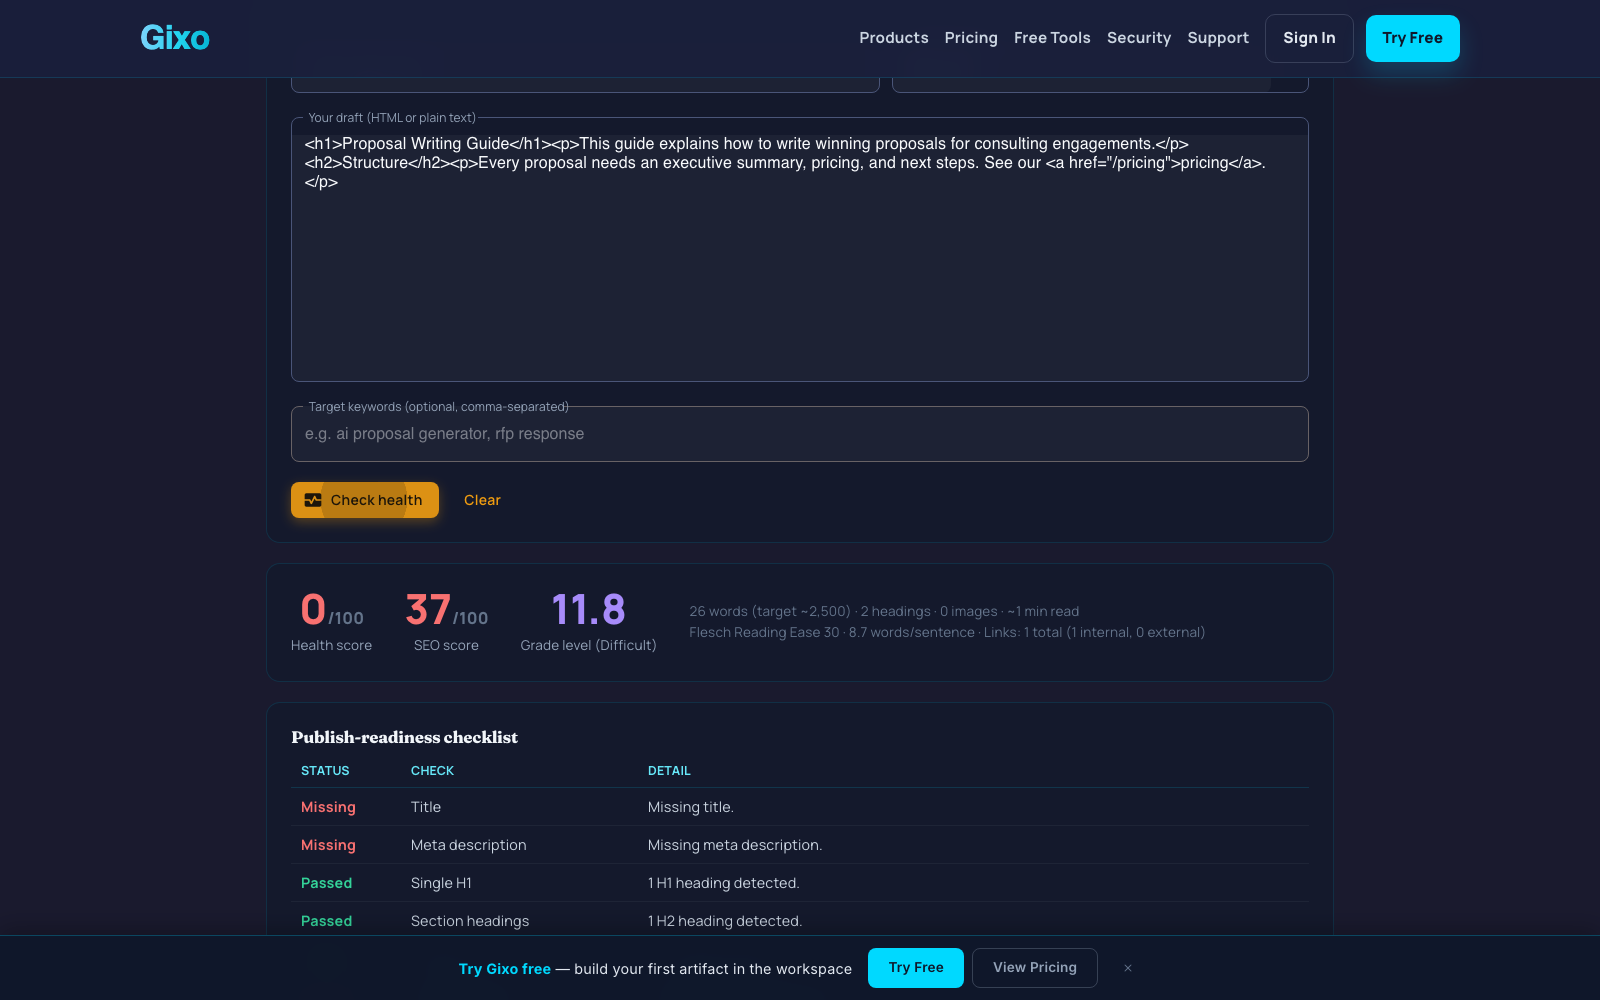The height and width of the screenshot is (1000, 1600).
Task: Click the SEO score value 37/100
Action: click(447, 609)
